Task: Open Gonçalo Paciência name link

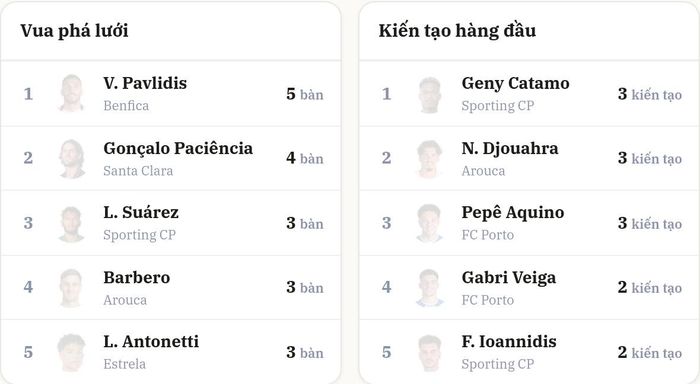Action: [x=178, y=149]
